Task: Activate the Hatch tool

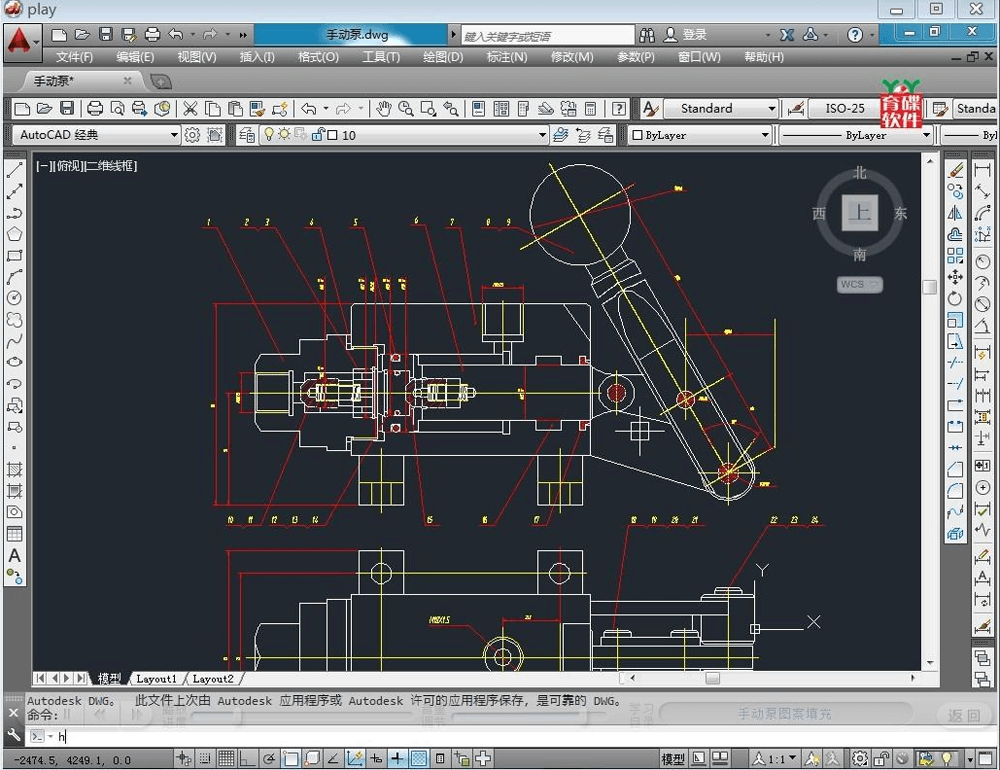Action: [14, 469]
